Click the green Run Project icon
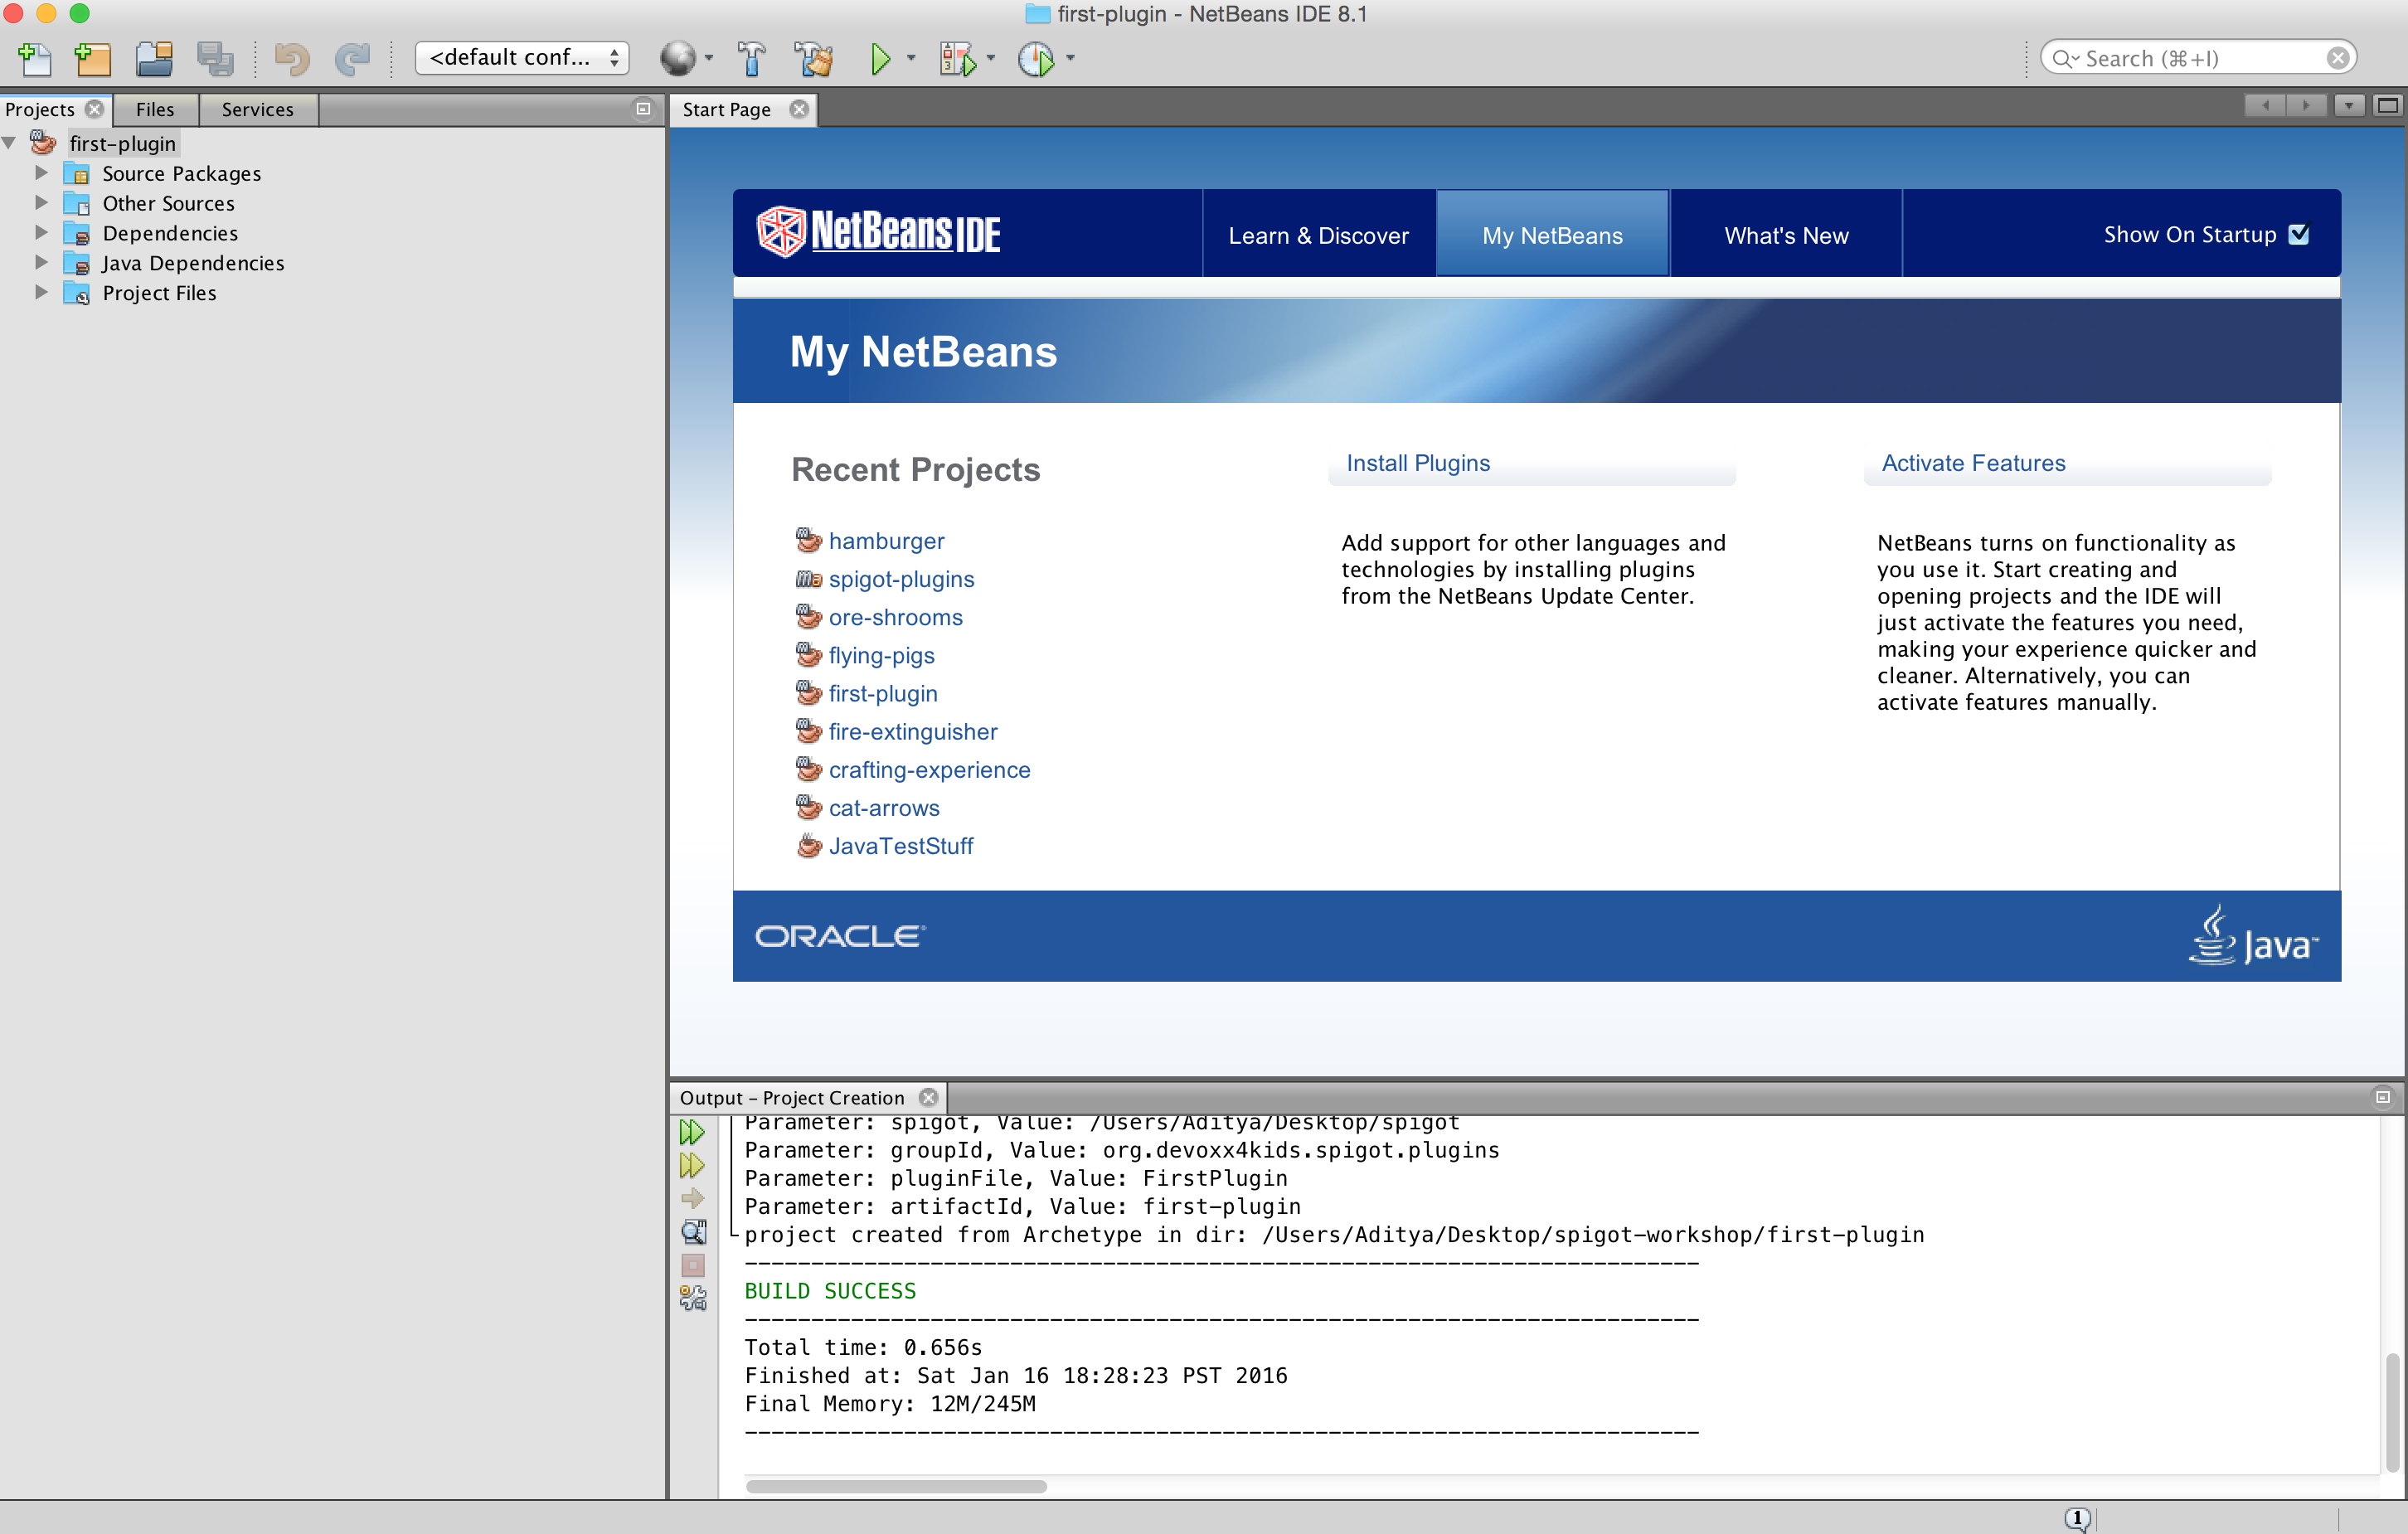Viewport: 2408px width, 1534px height. coord(880,59)
